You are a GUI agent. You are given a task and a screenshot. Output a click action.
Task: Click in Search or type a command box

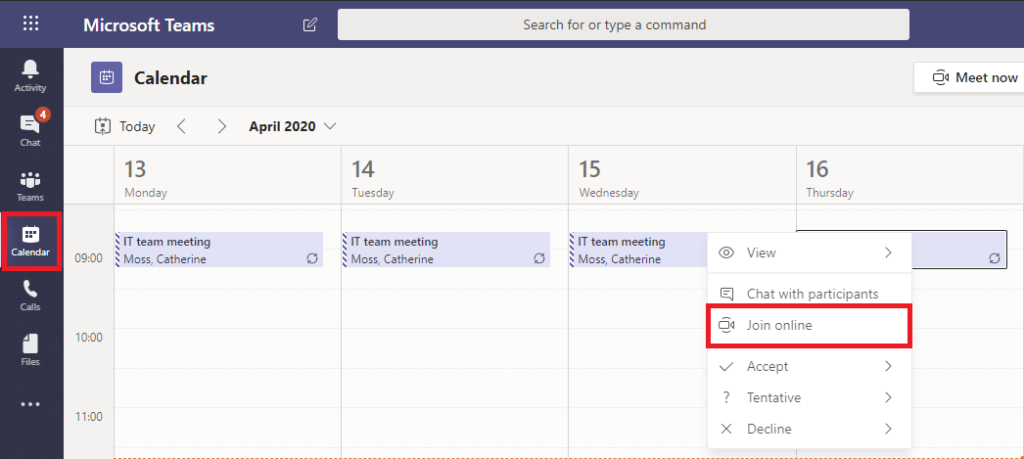(623, 25)
